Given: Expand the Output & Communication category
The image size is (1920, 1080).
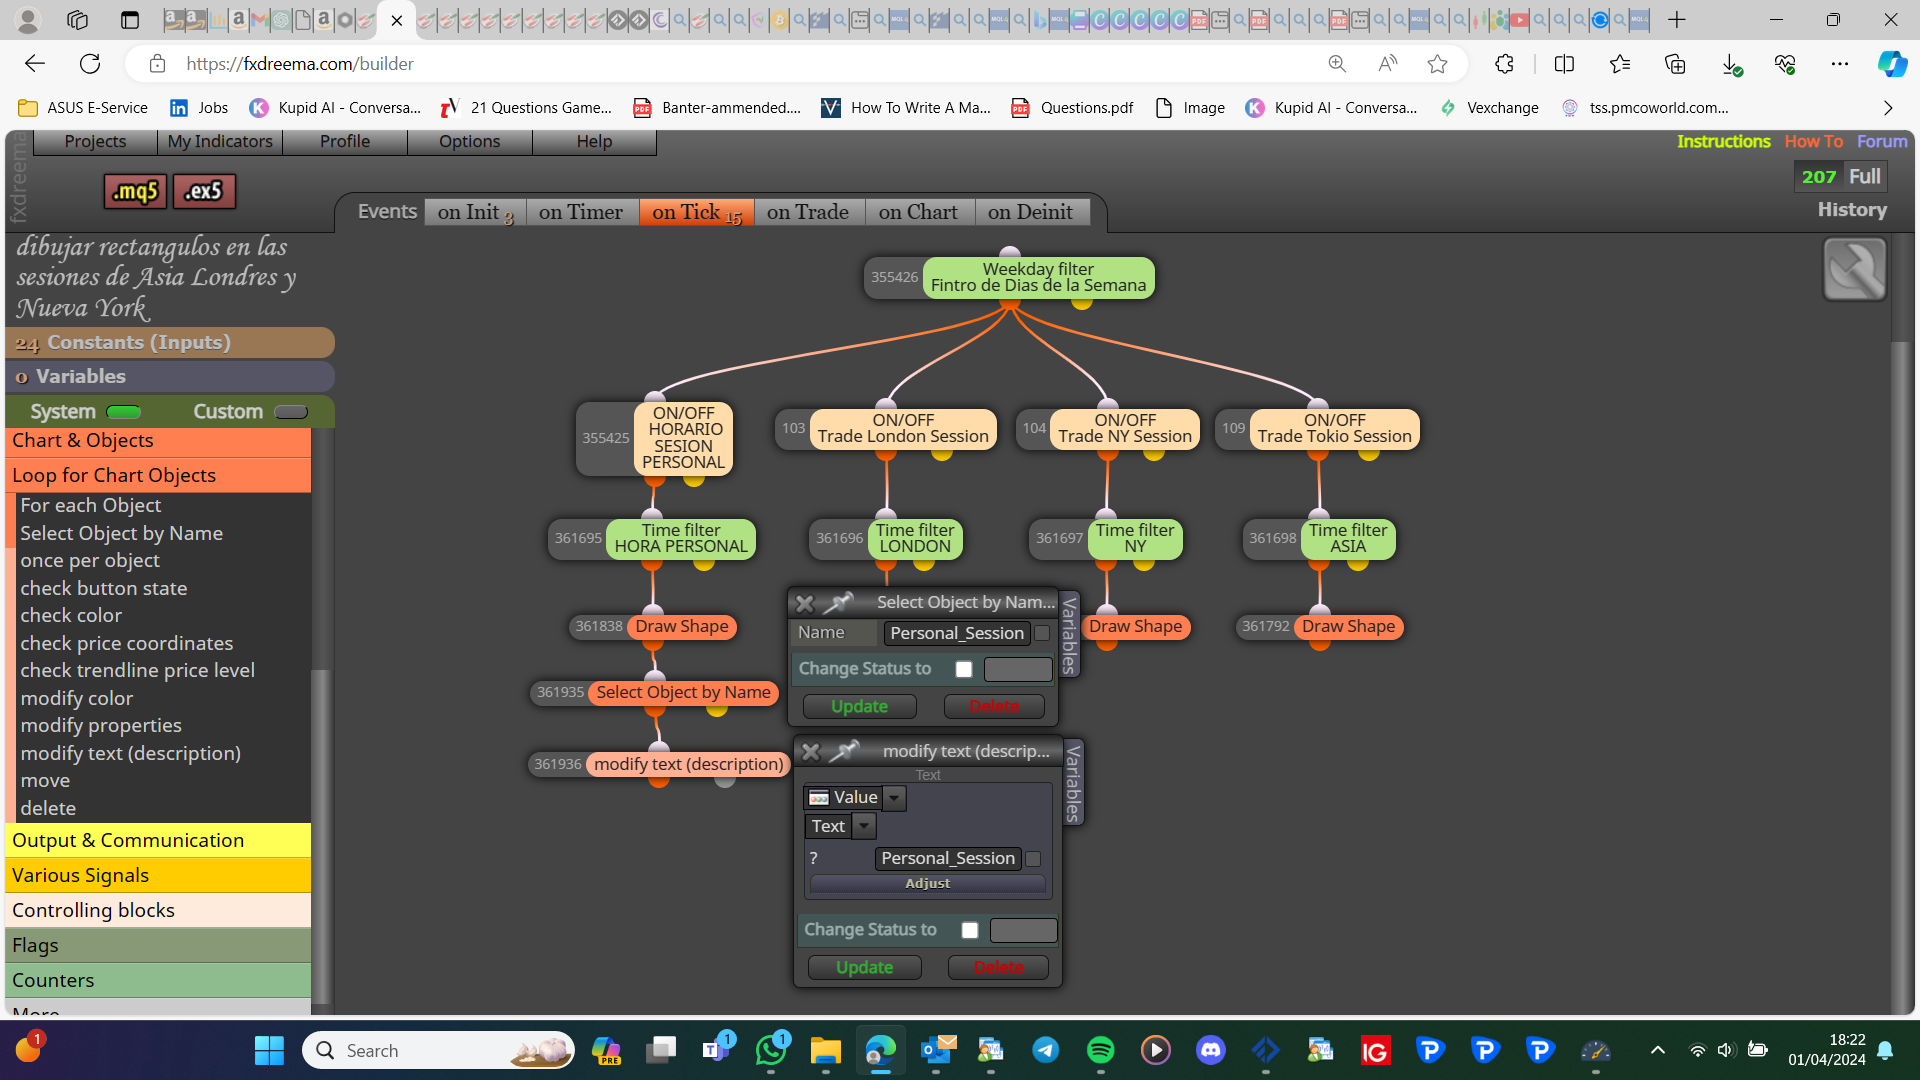Looking at the screenshot, I should pyautogui.click(x=158, y=841).
